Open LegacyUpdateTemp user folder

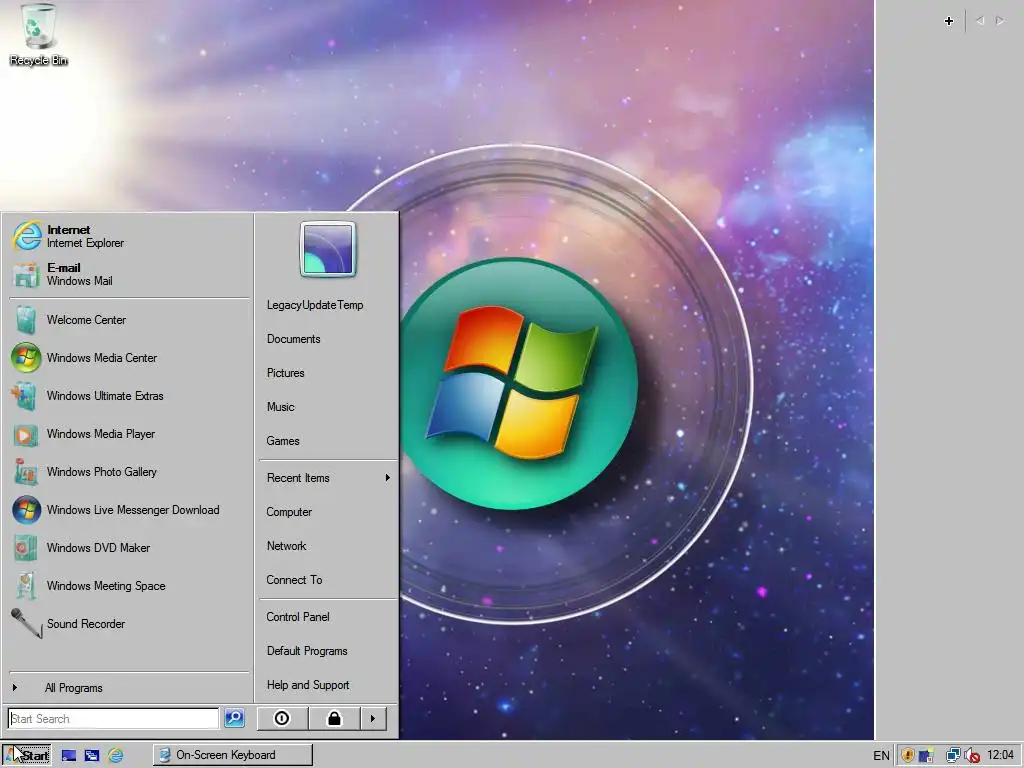coord(328,305)
